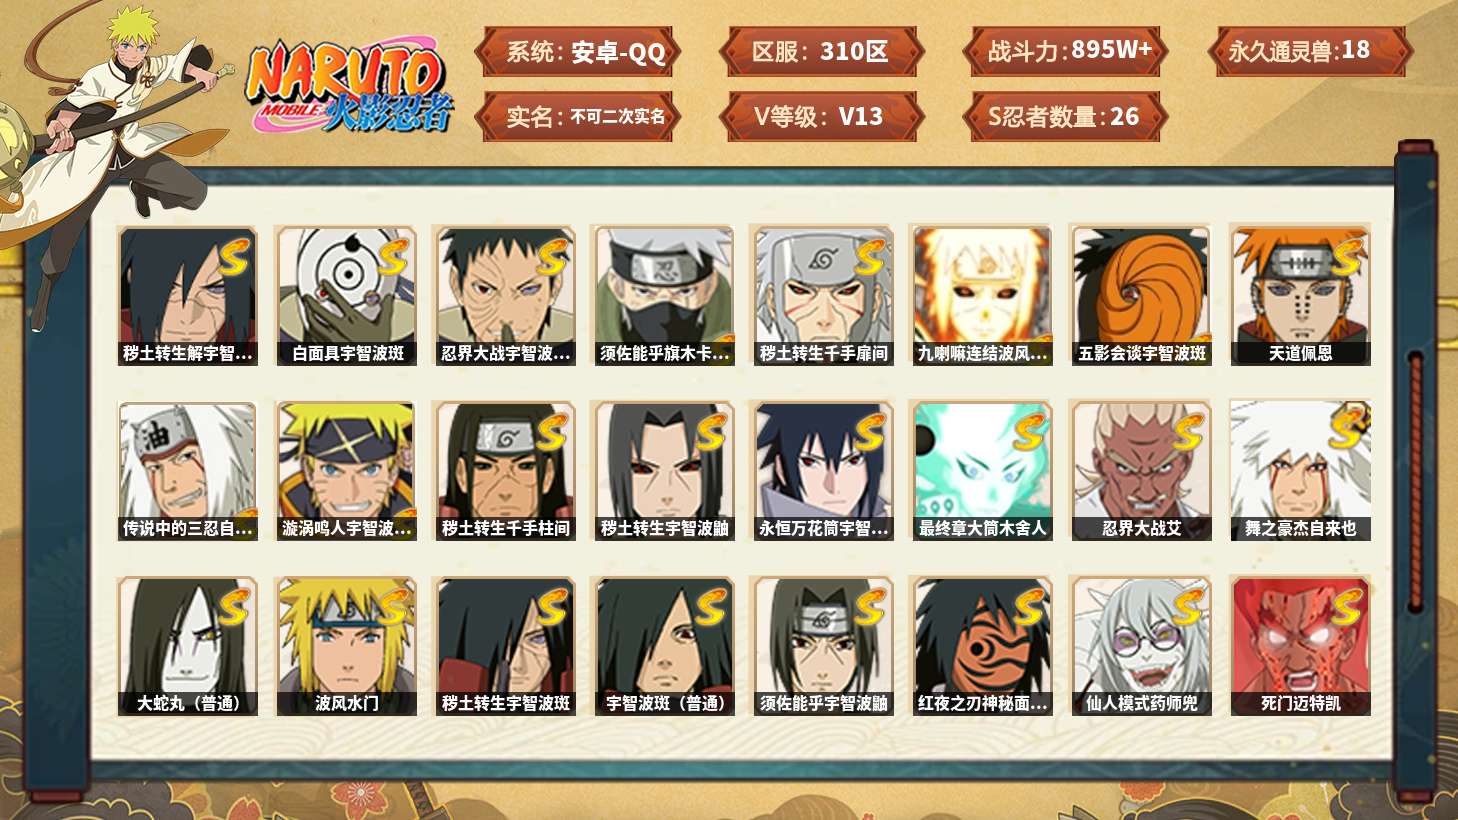Pick the 忍界大战艾 character icon
The height and width of the screenshot is (820, 1458).
[1141, 471]
